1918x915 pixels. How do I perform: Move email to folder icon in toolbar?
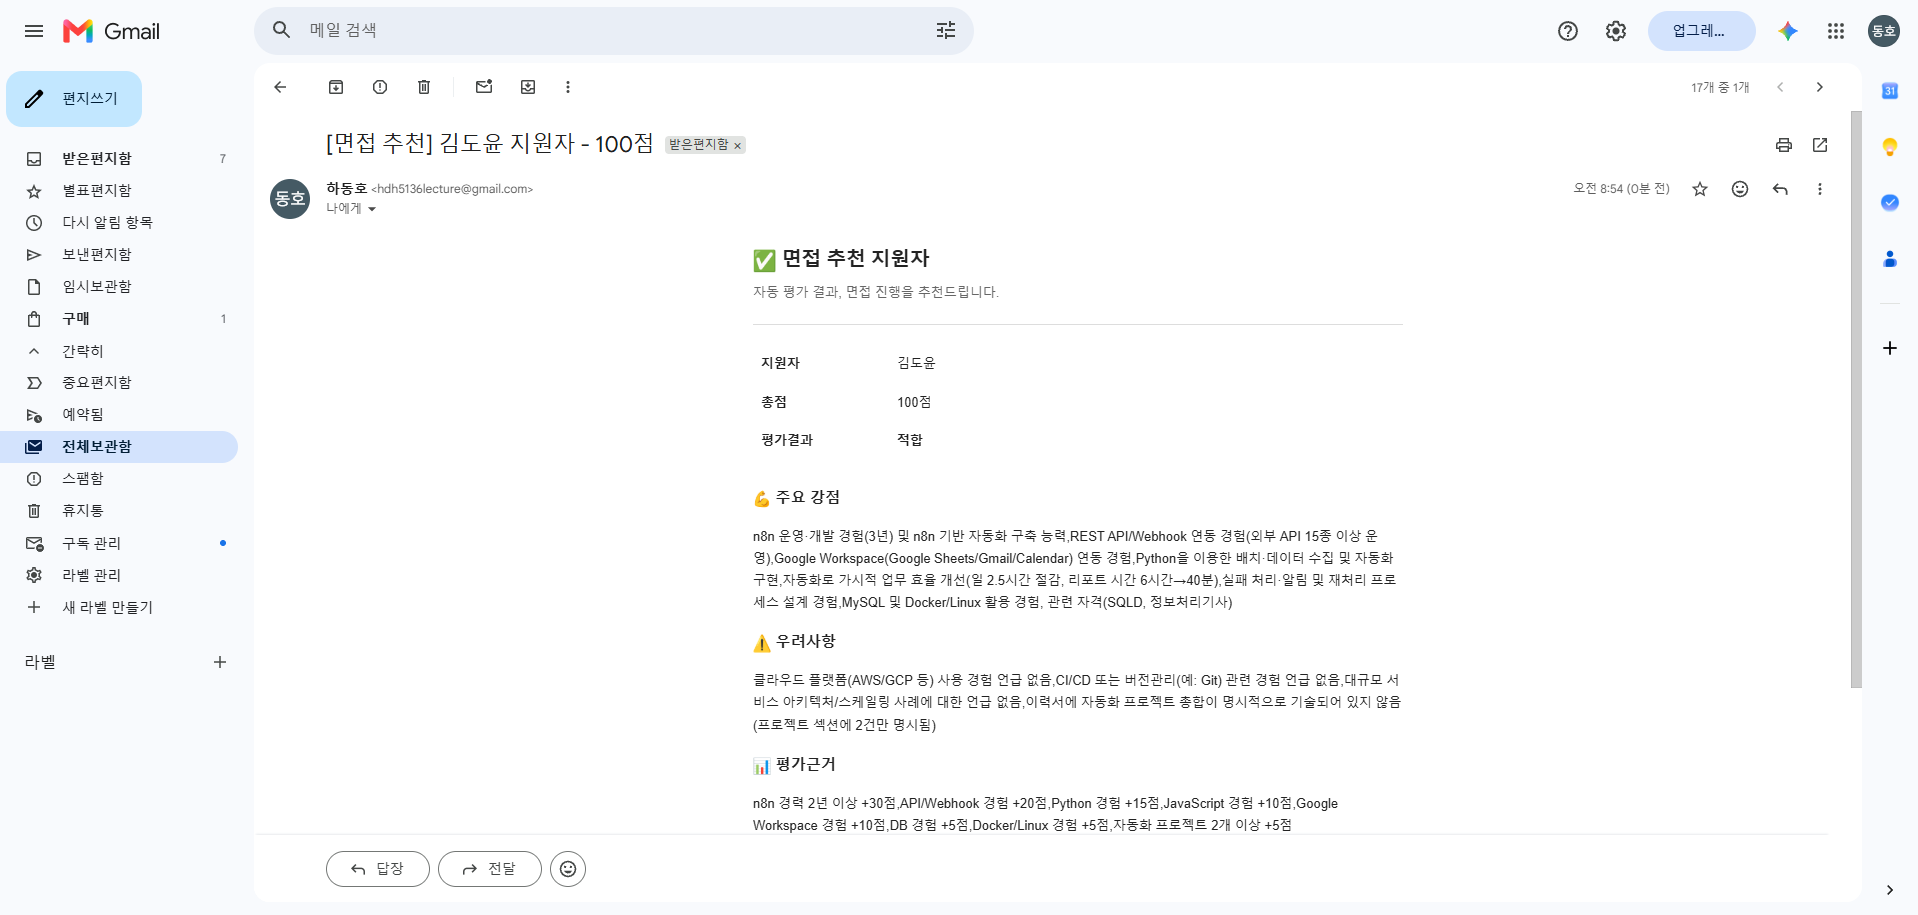pos(528,87)
